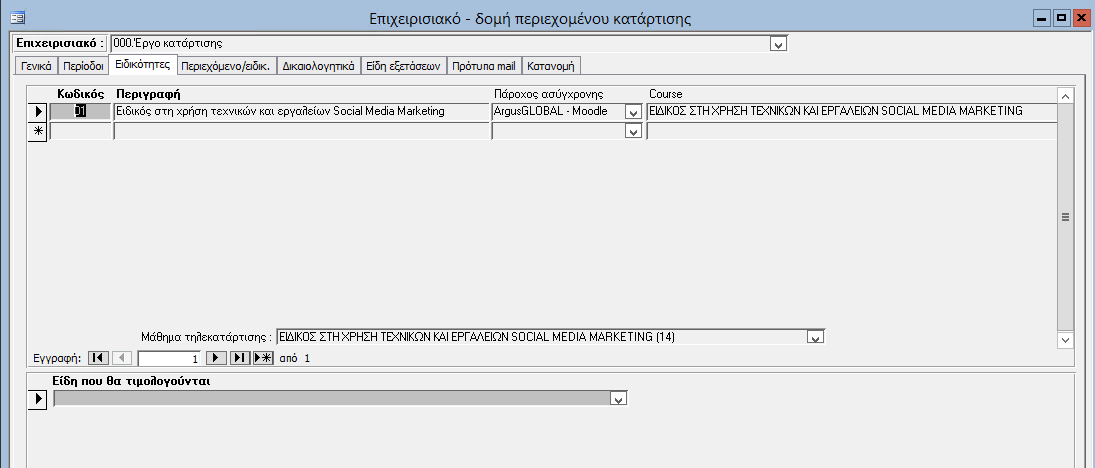The image size is (1095, 468).
Task: Select first row using record selector arrow
Action: 37,112
